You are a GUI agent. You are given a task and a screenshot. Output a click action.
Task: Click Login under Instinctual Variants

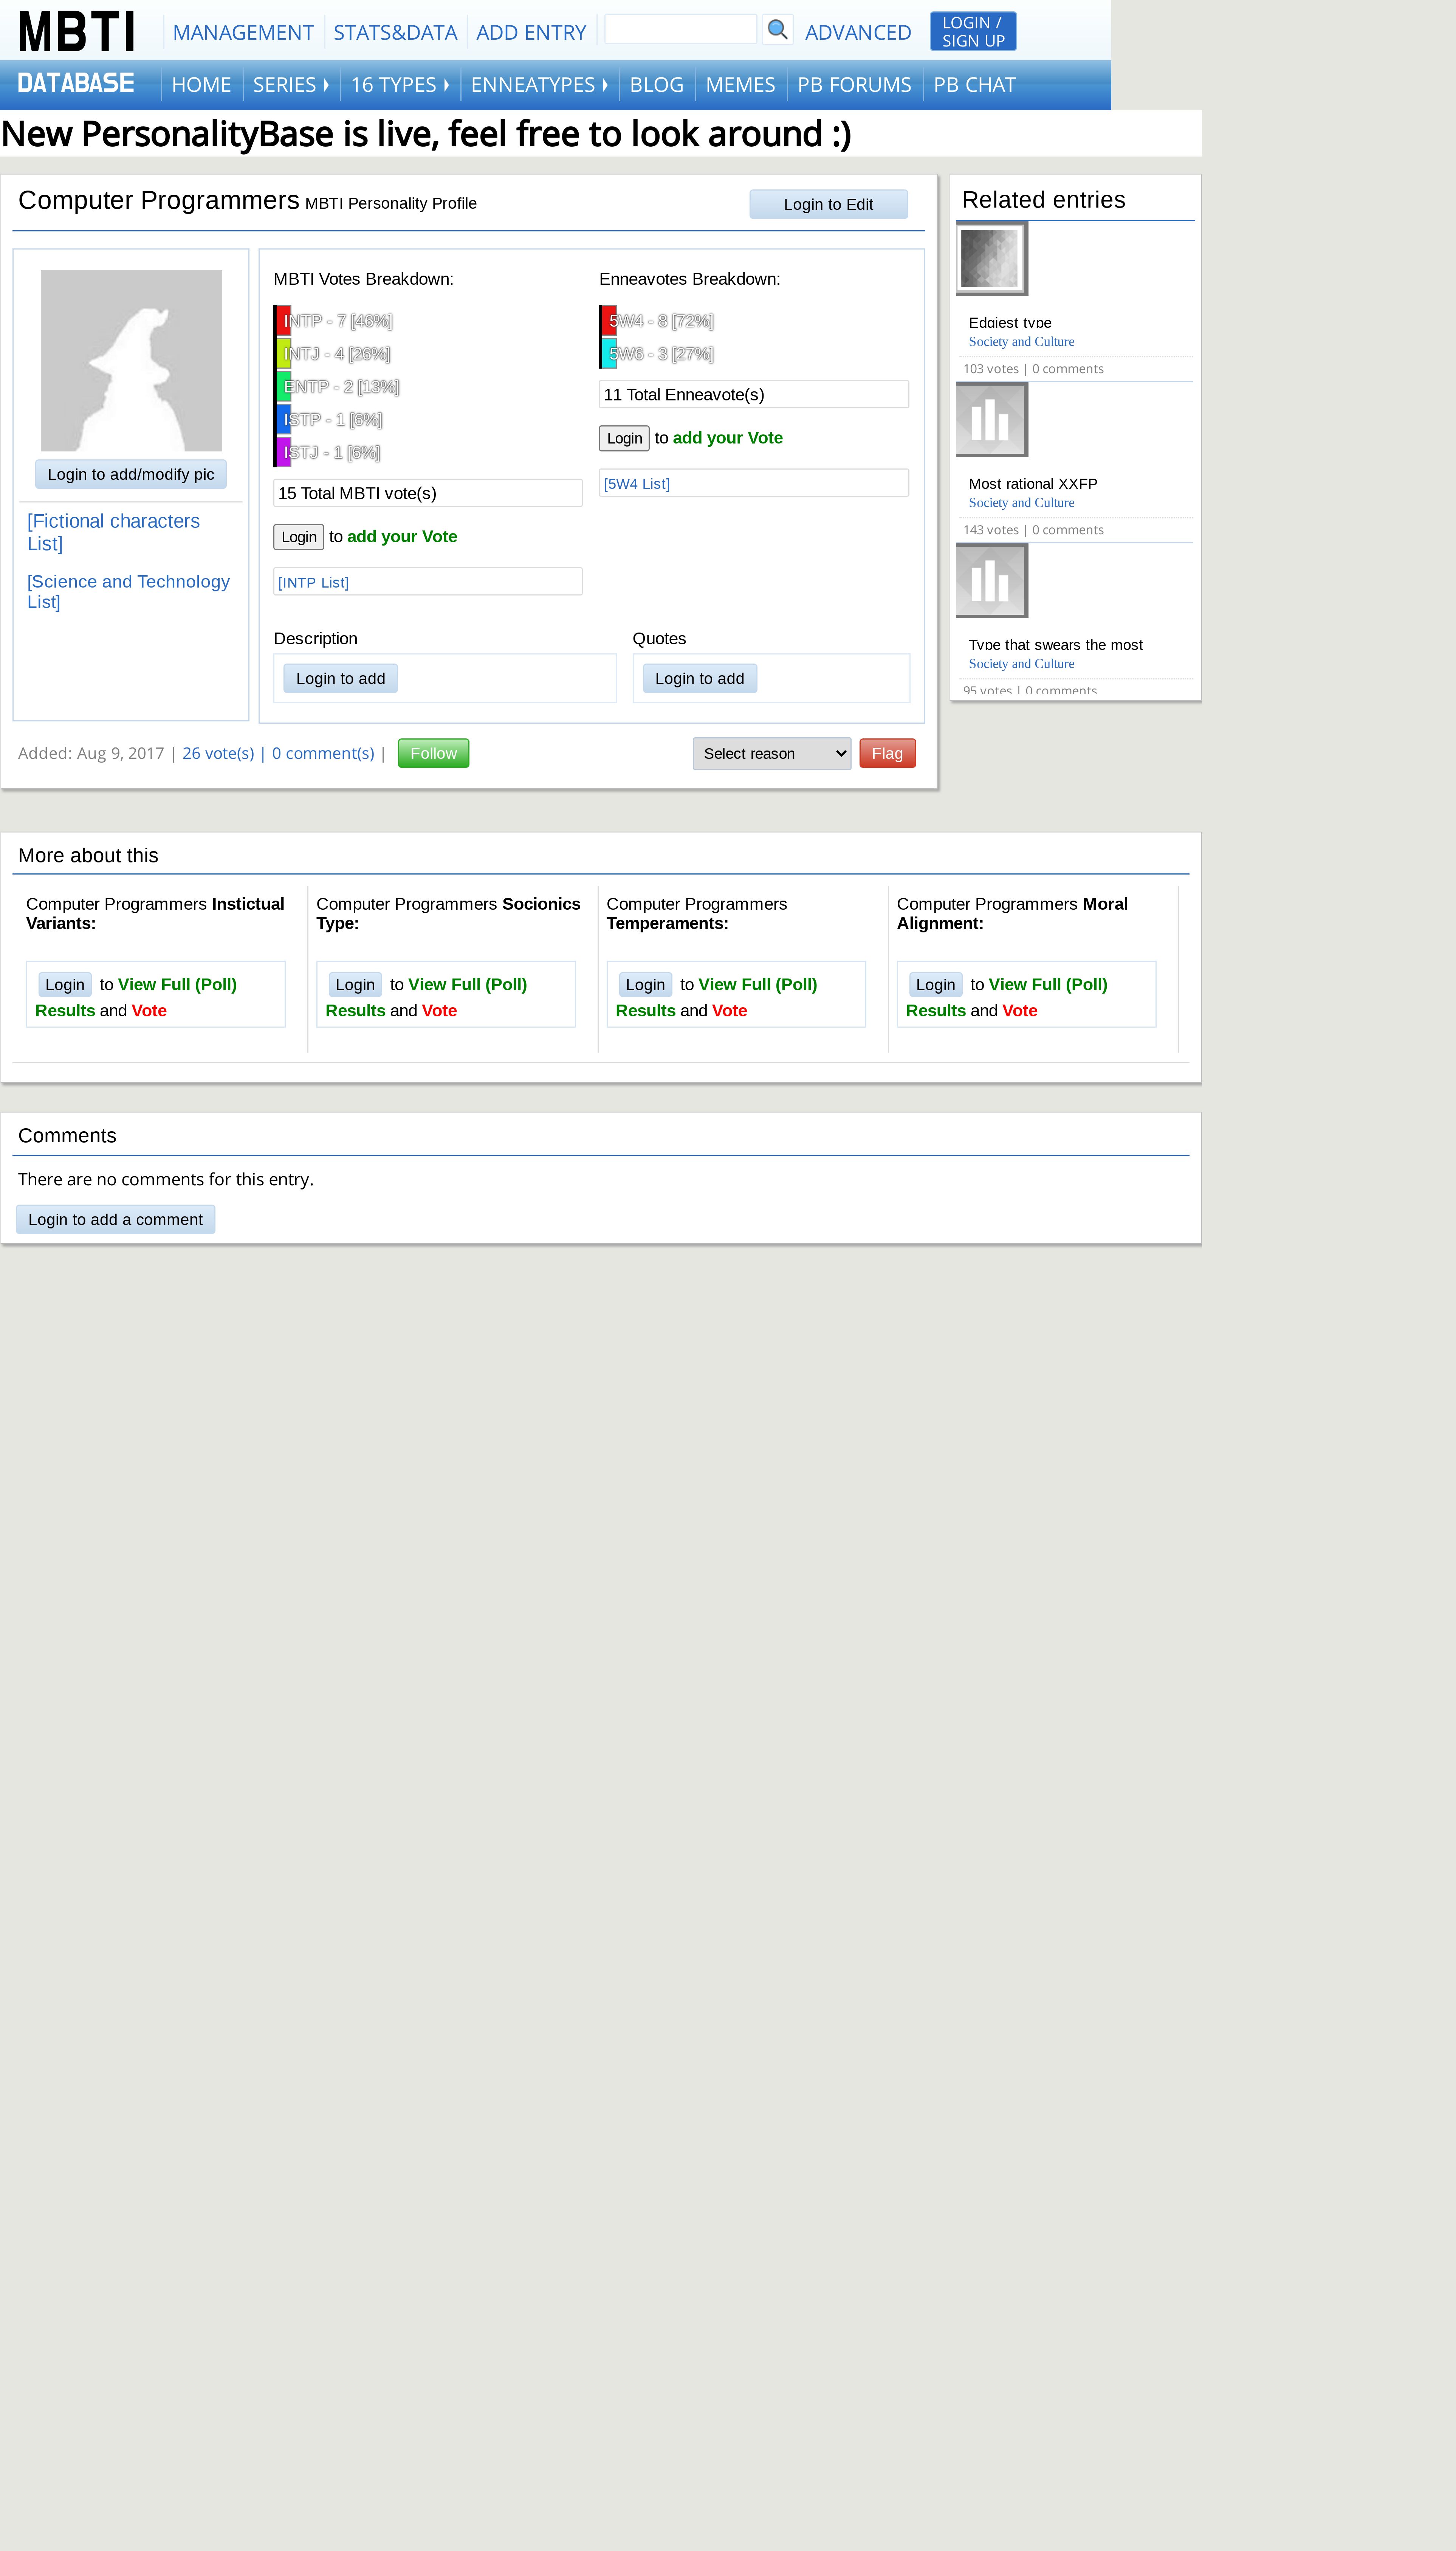[x=65, y=985]
